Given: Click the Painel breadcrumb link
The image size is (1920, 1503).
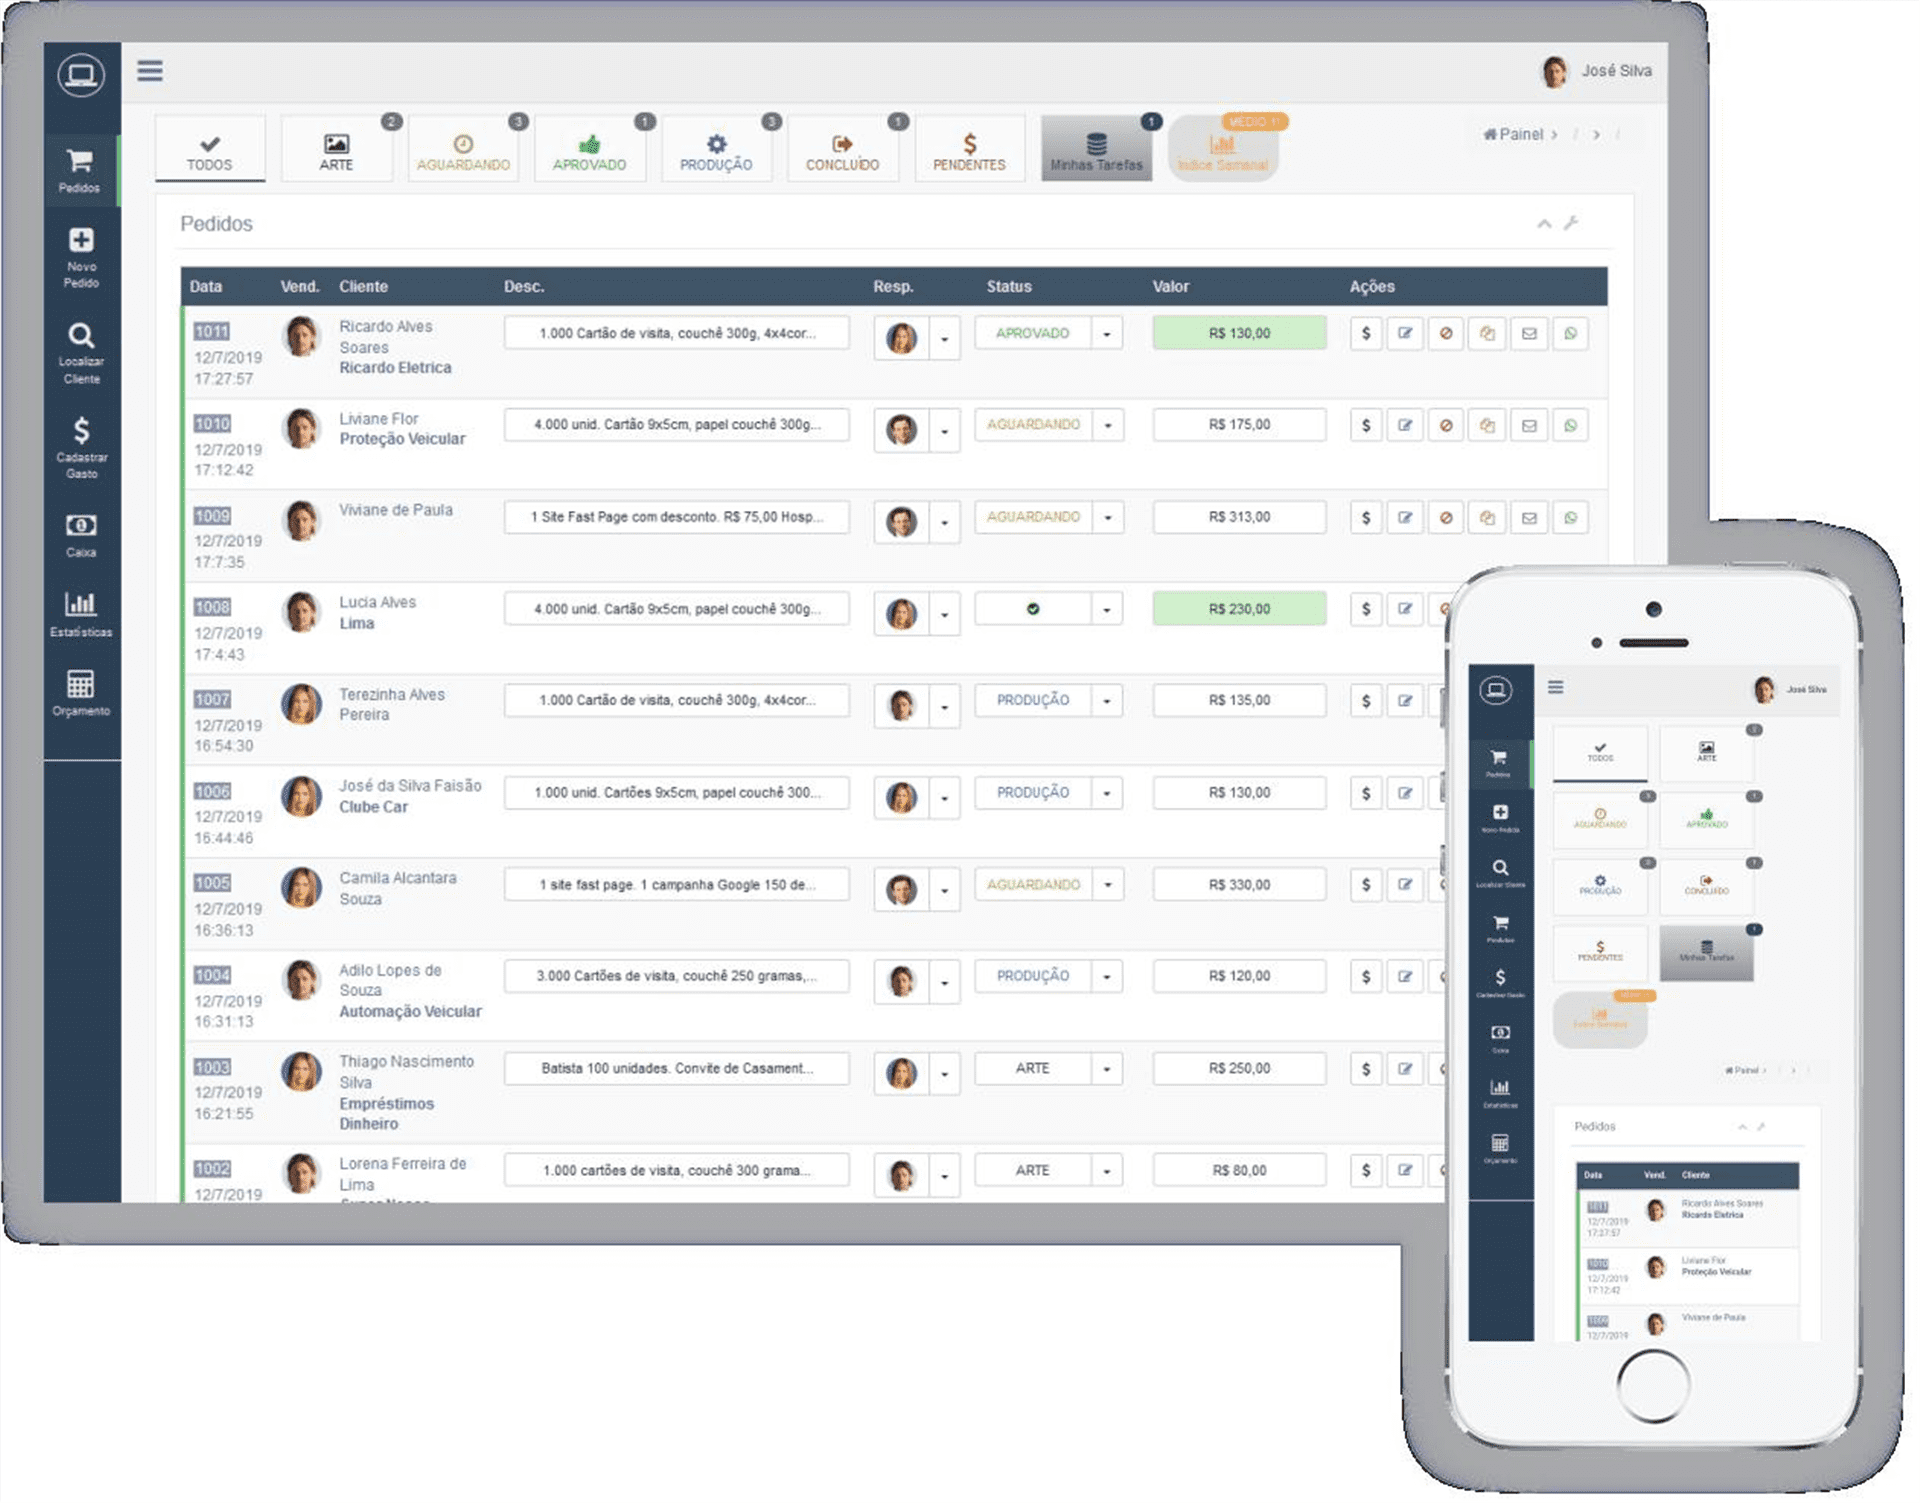Looking at the screenshot, I should [x=1514, y=134].
